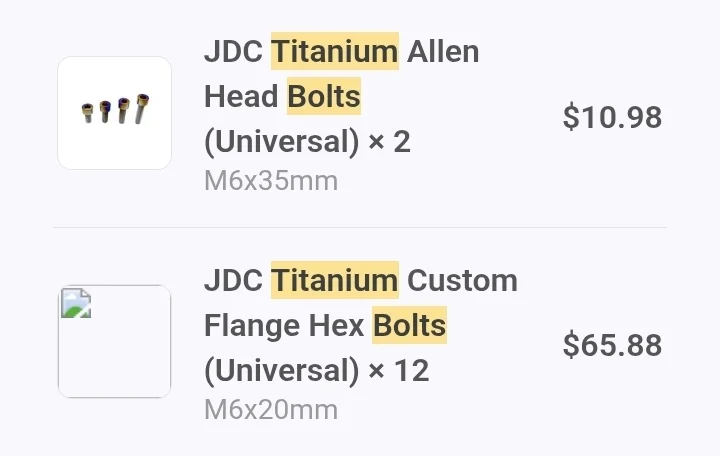Click the word "Allen" in the first title
This screenshot has height=456, width=720.
point(443,51)
